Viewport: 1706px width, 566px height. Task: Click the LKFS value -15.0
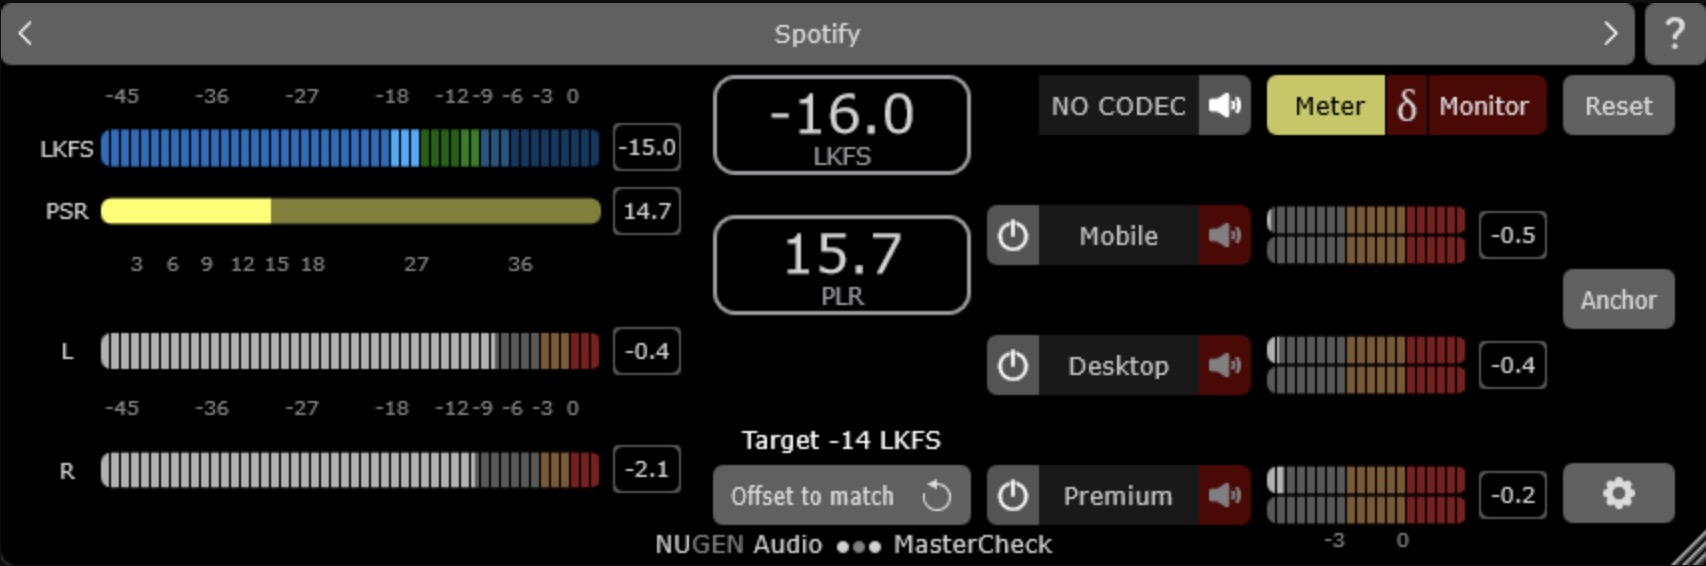pos(647,147)
